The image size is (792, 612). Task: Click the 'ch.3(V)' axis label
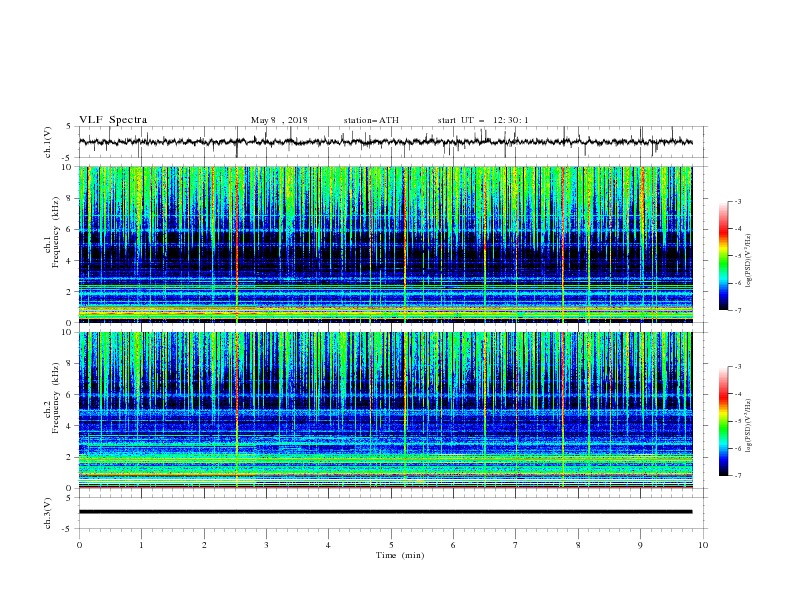point(48,513)
